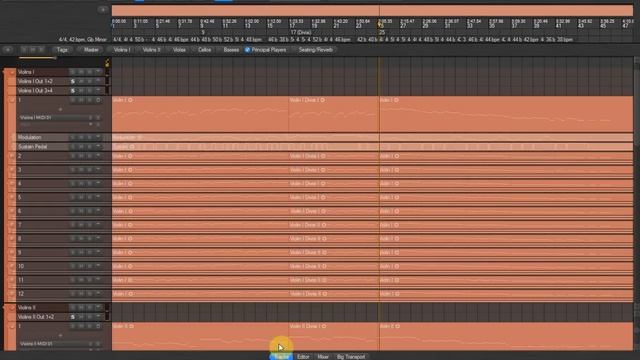
Task: Mute Violins I player track 6
Action: pyautogui.click(x=81, y=211)
